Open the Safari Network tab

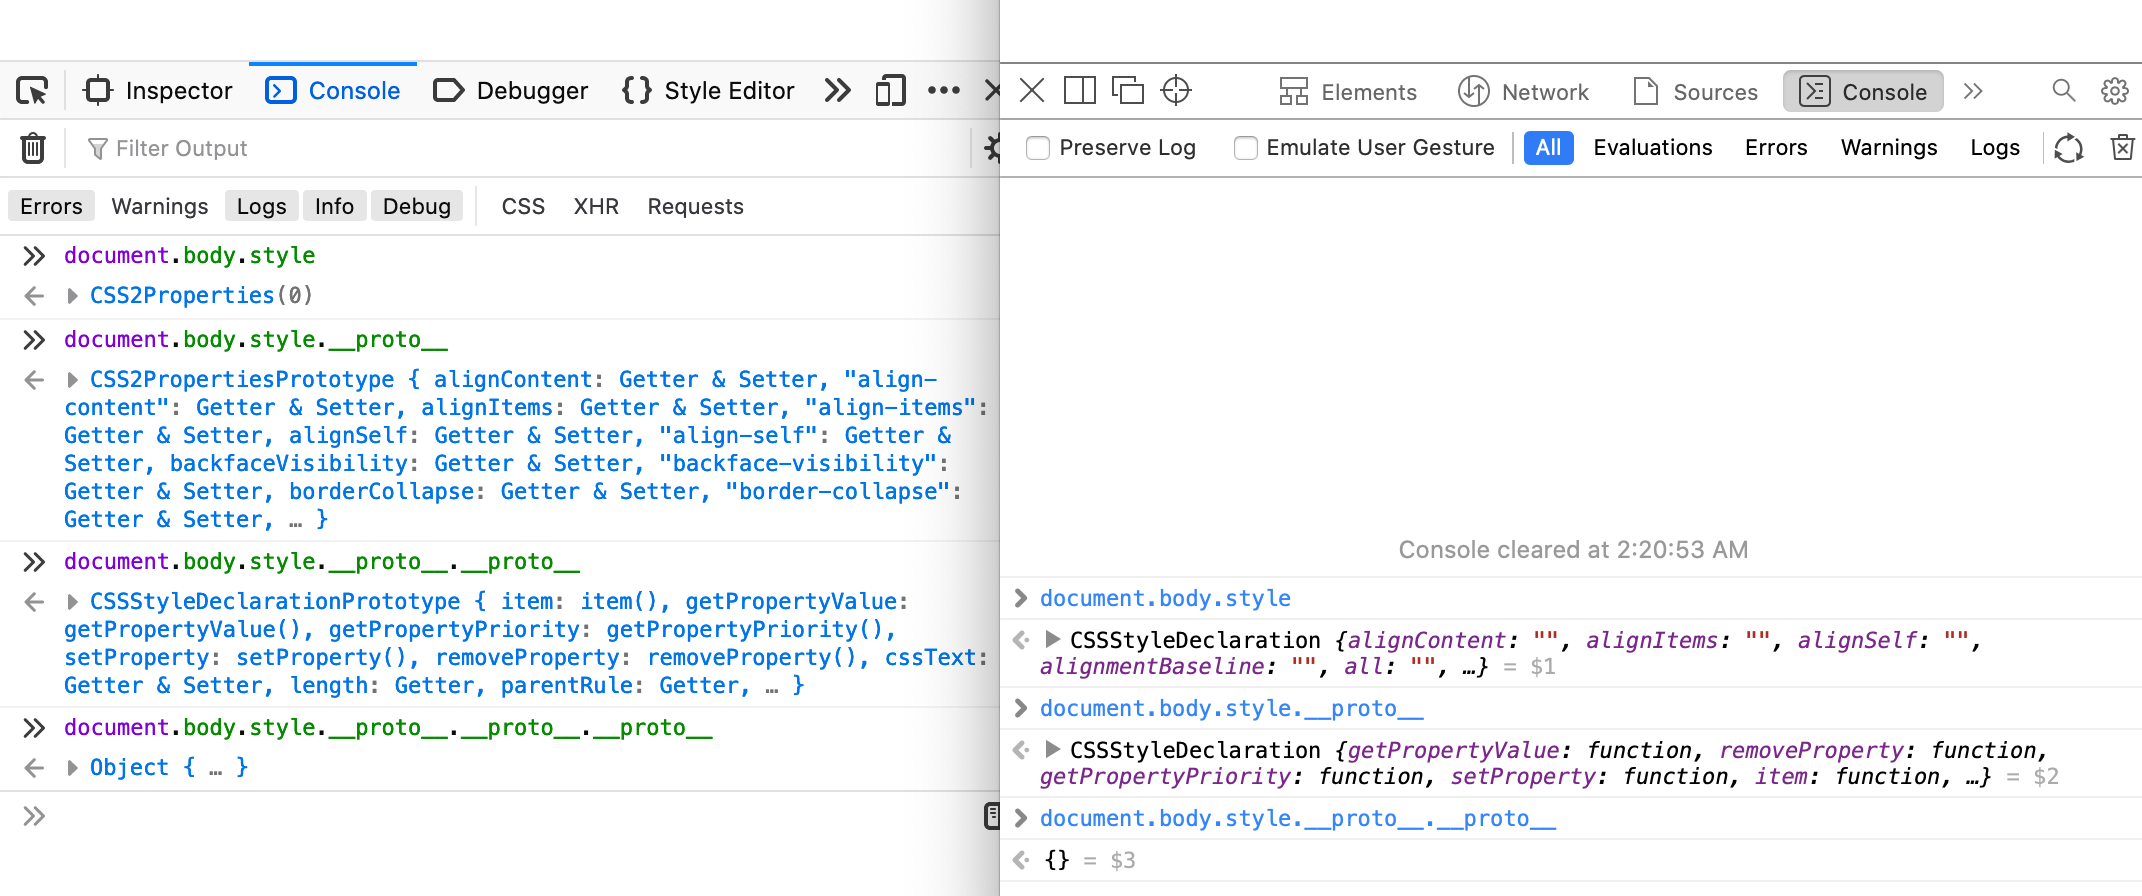(1523, 92)
